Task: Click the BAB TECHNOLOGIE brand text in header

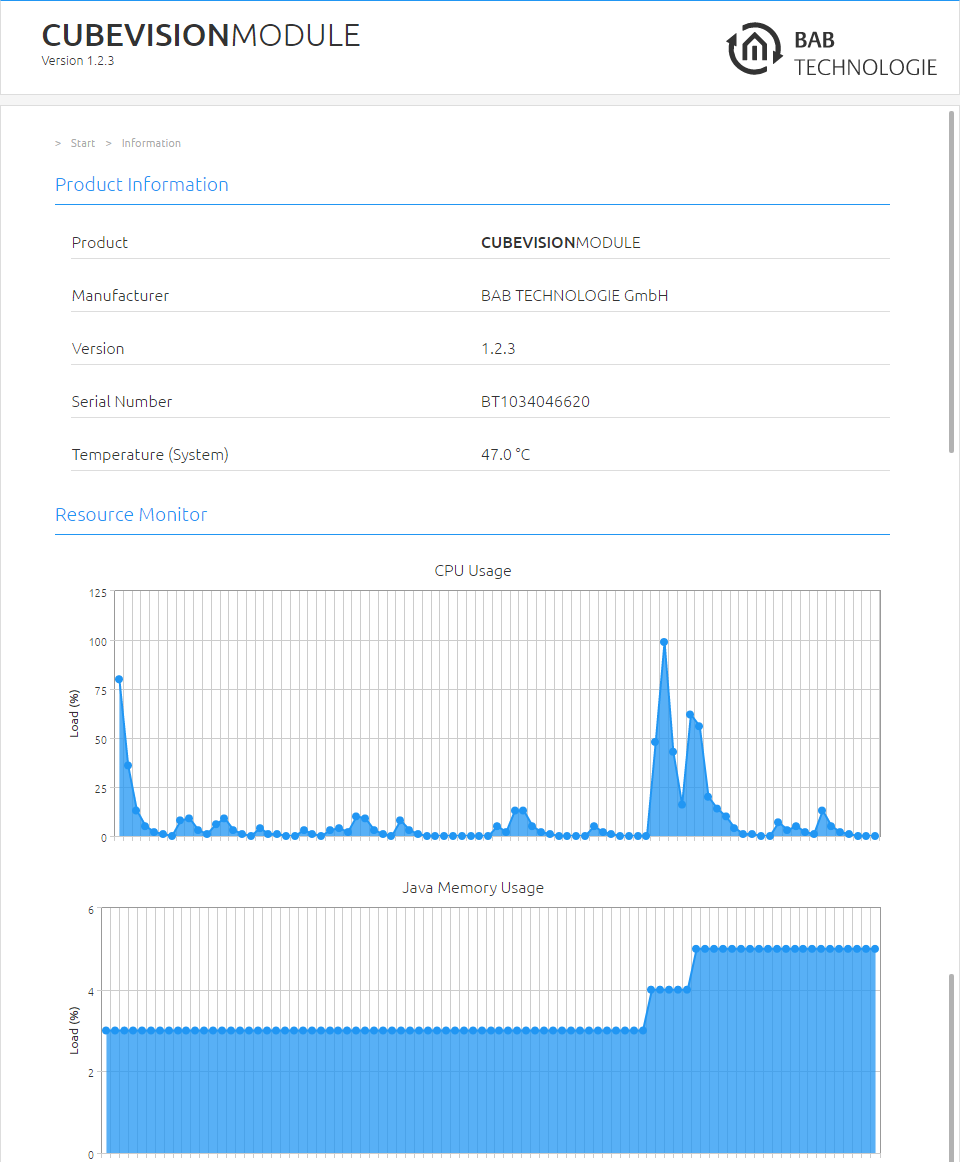Action: (x=865, y=53)
